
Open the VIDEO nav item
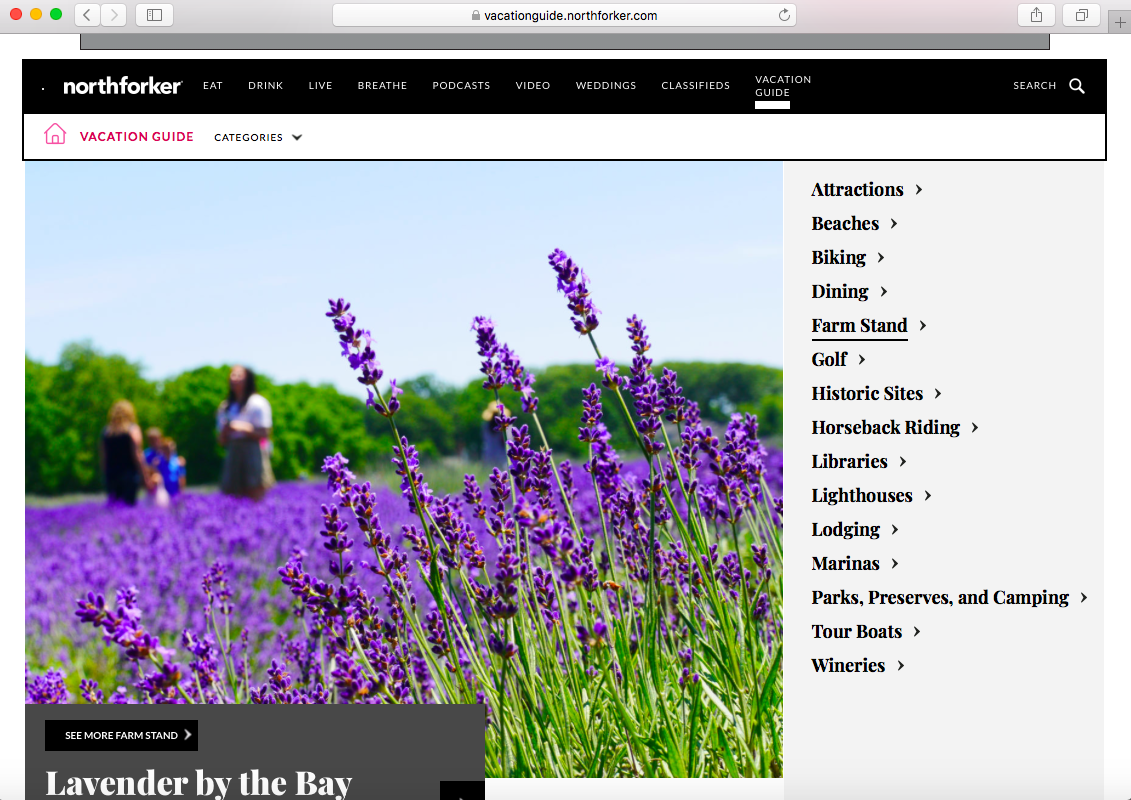coord(533,85)
